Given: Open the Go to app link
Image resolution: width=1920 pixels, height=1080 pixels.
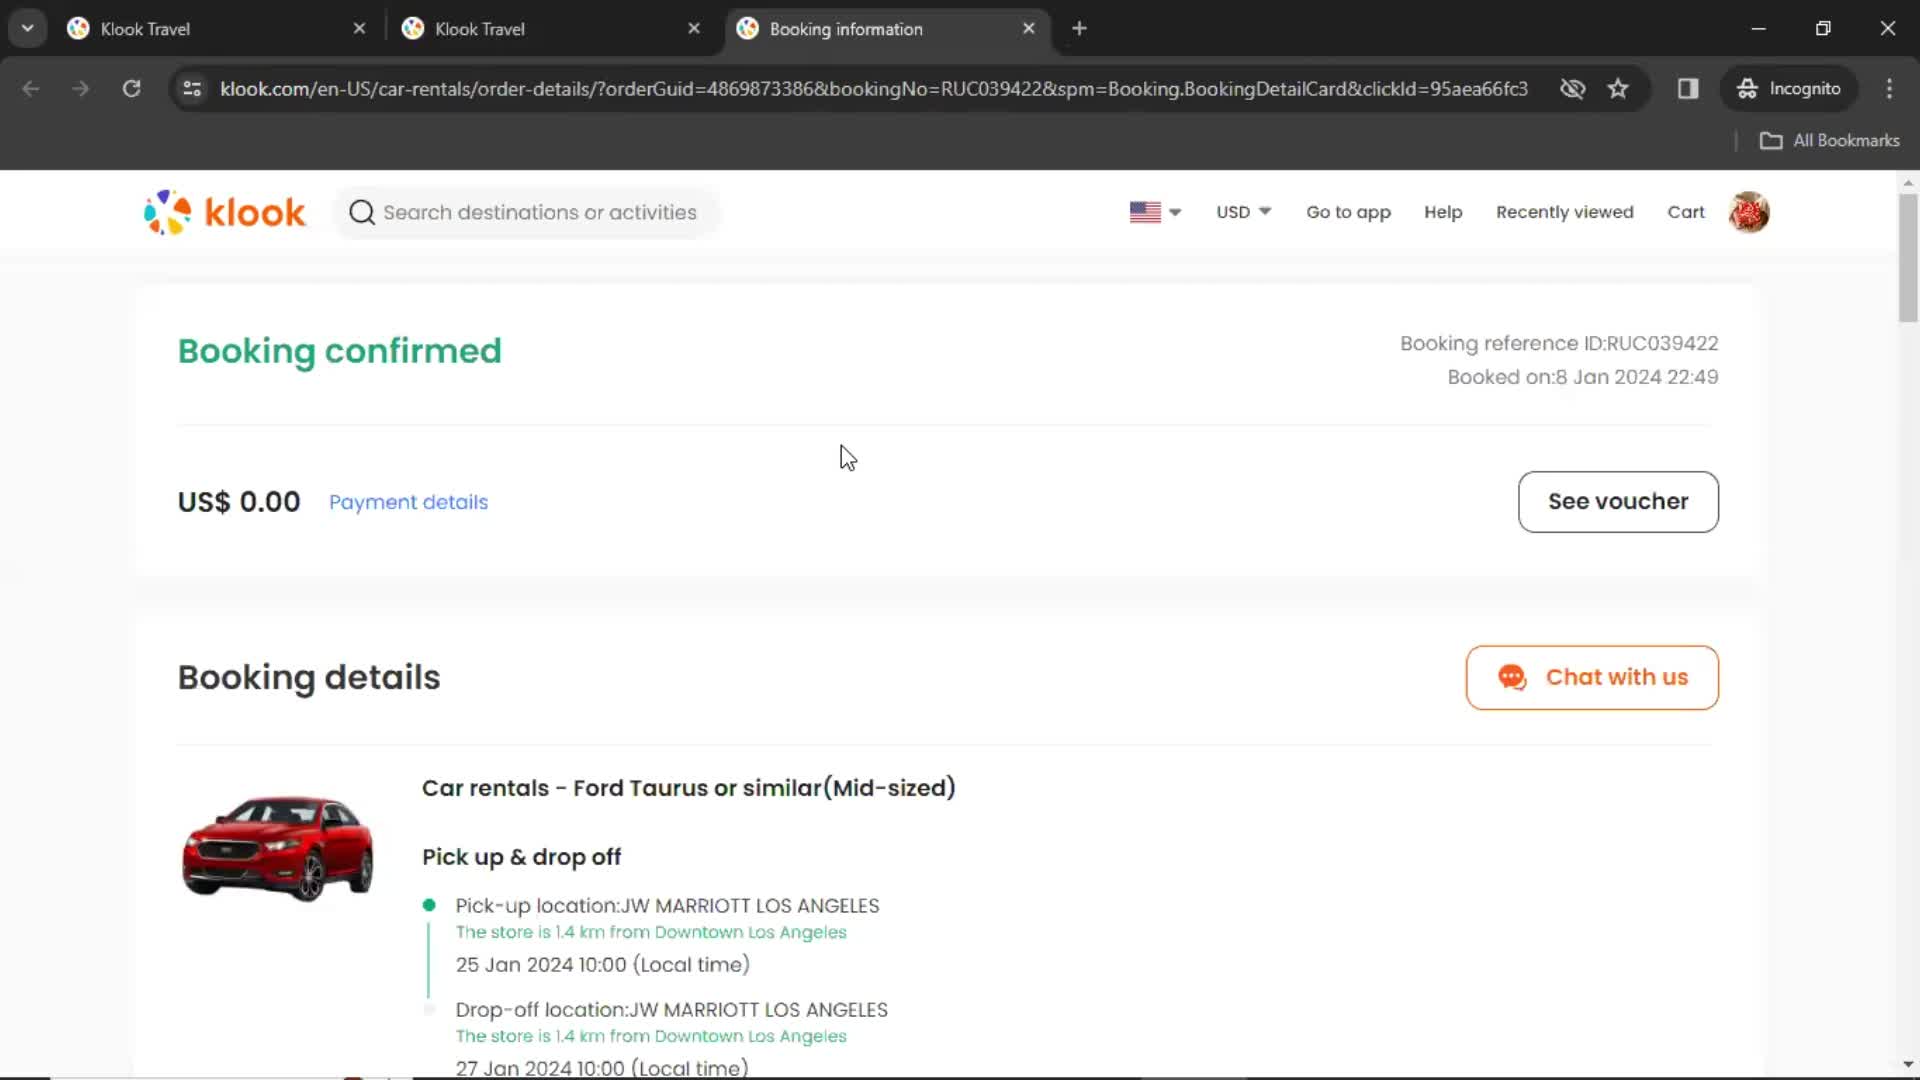Looking at the screenshot, I should (x=1348, y=211).
